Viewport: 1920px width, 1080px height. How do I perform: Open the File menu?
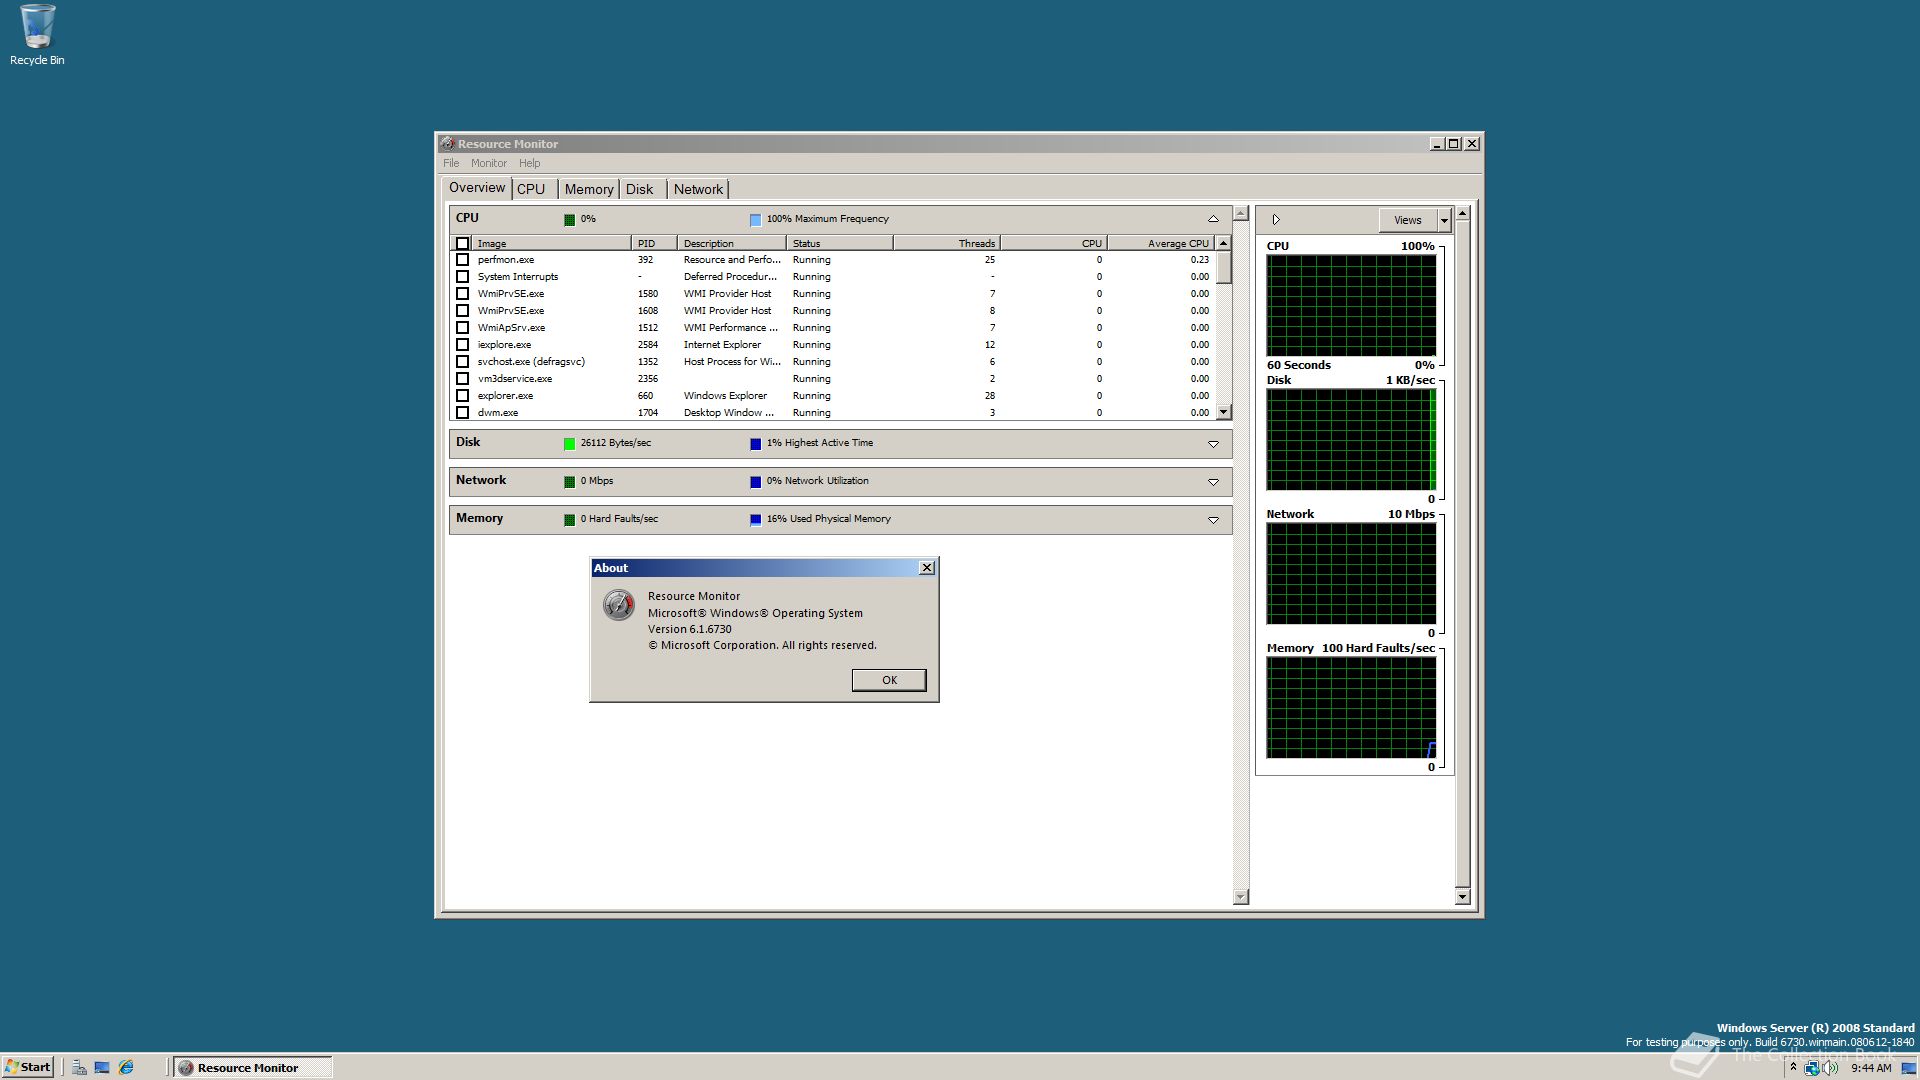(x=451, y=163)
